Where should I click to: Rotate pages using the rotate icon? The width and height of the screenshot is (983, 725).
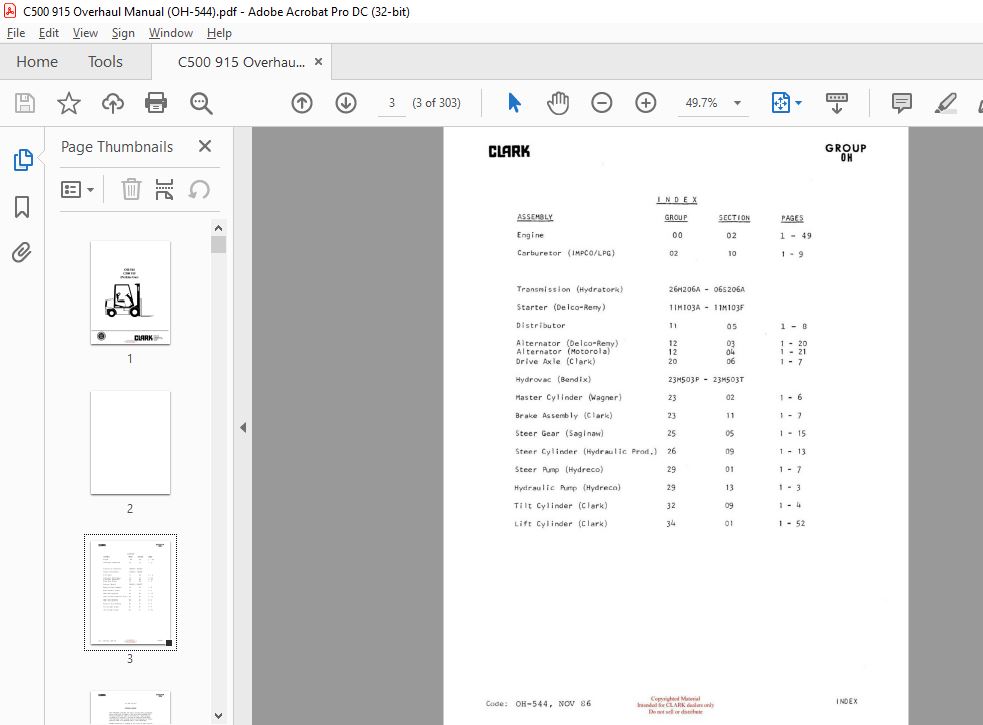point(199,189)
